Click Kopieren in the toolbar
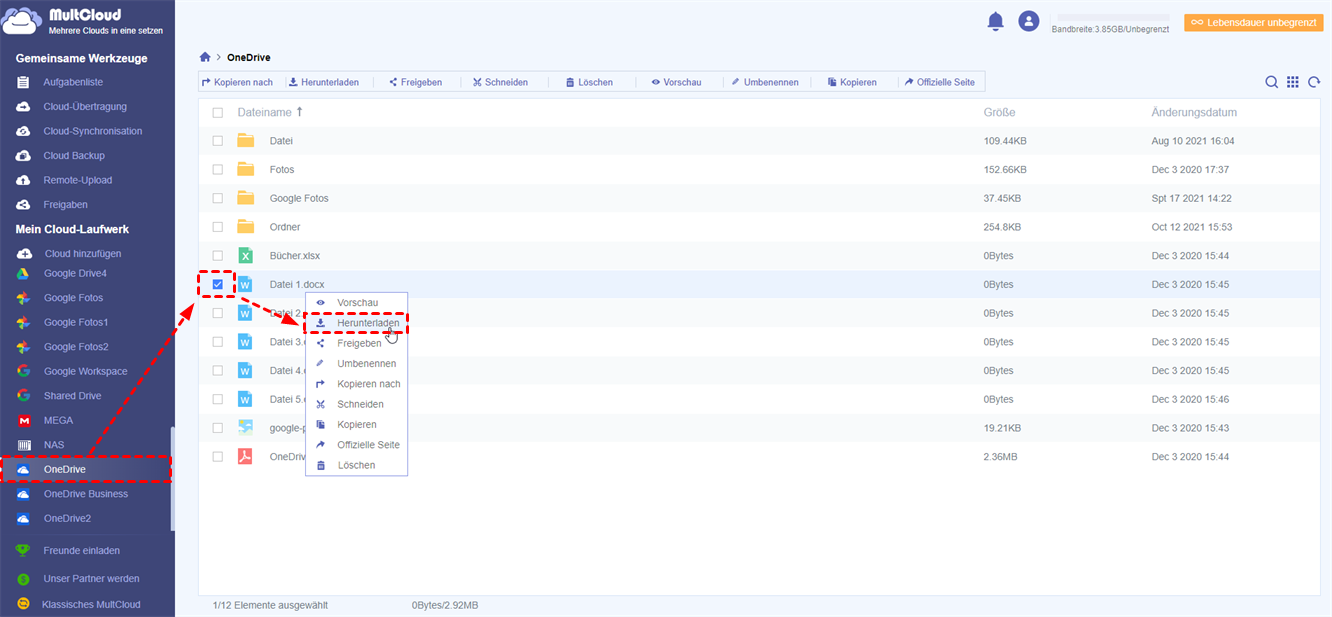 (852, 82)
